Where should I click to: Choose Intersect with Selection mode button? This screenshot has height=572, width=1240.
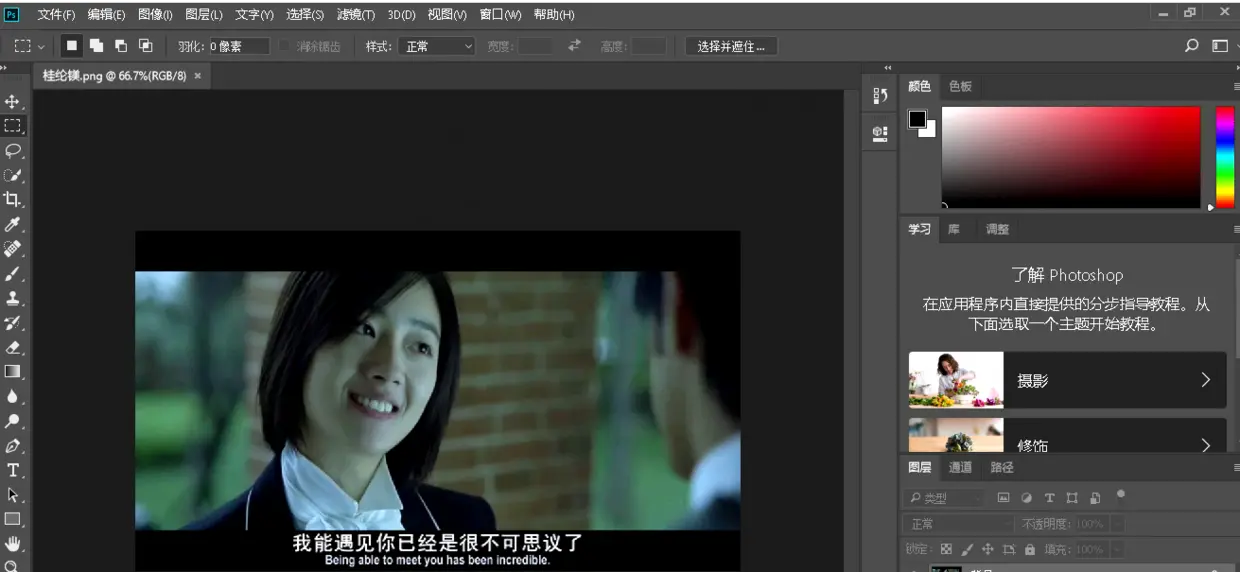coord(145,46)
